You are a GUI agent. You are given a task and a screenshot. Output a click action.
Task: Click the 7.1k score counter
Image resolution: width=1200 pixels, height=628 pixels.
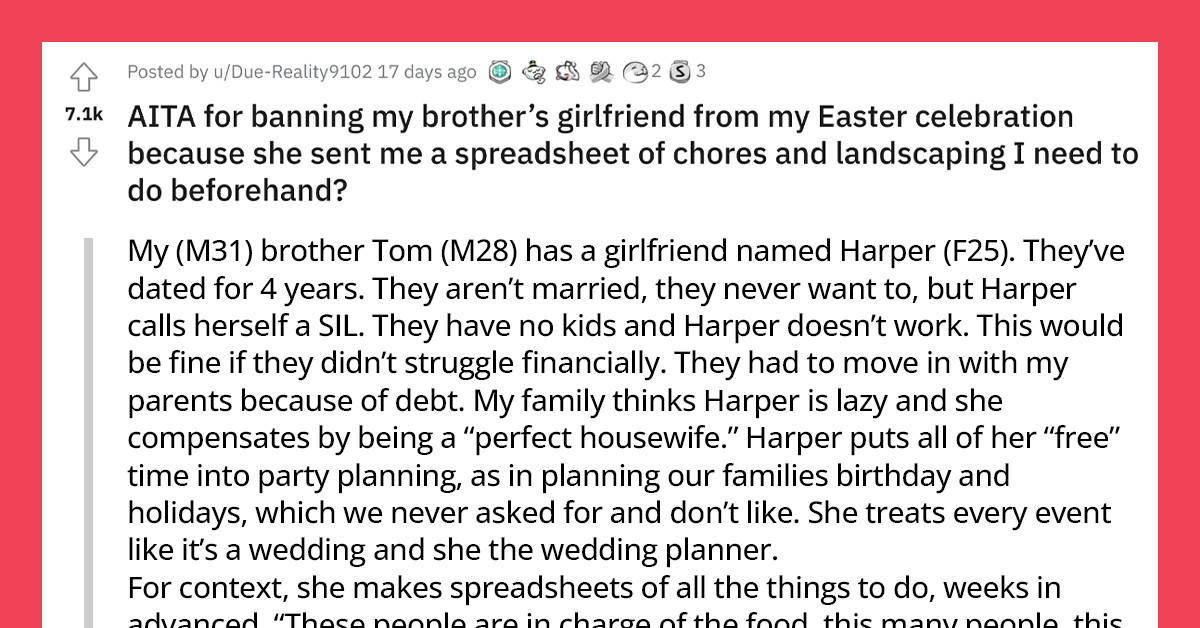pyautogui.click(x=83, y=113)
